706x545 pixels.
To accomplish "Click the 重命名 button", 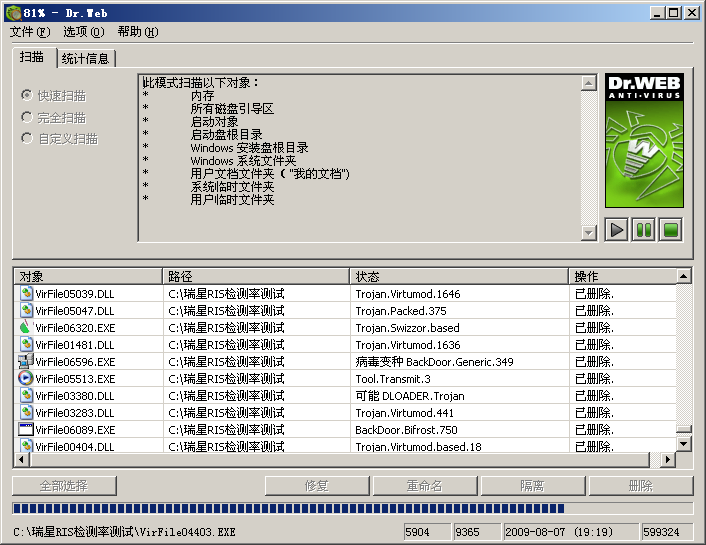I will [425, 486].
